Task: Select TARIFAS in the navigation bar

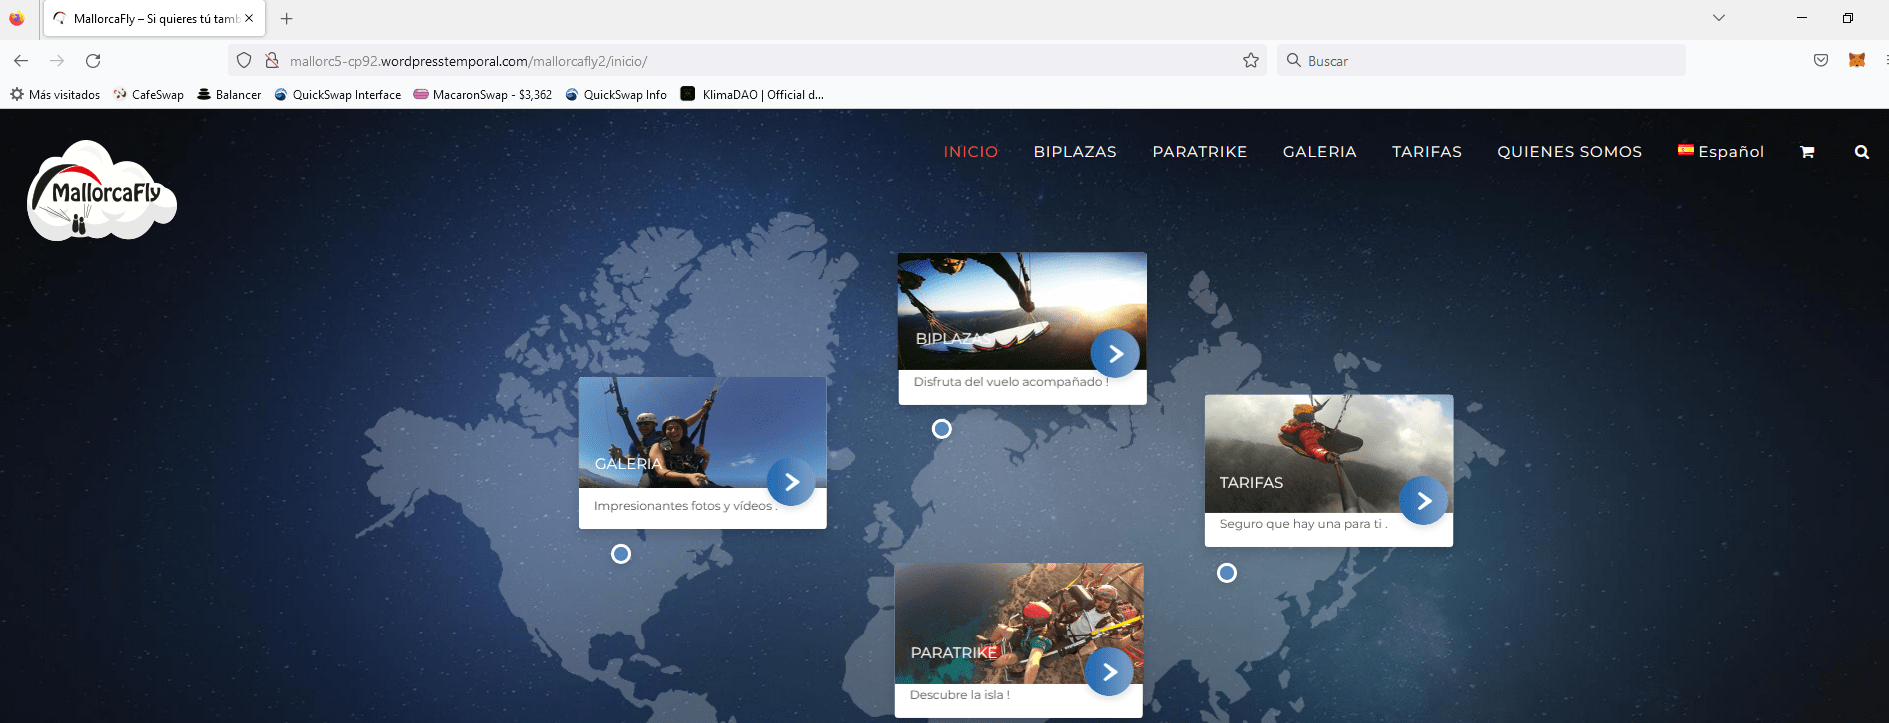Action: coord(1427,152)
